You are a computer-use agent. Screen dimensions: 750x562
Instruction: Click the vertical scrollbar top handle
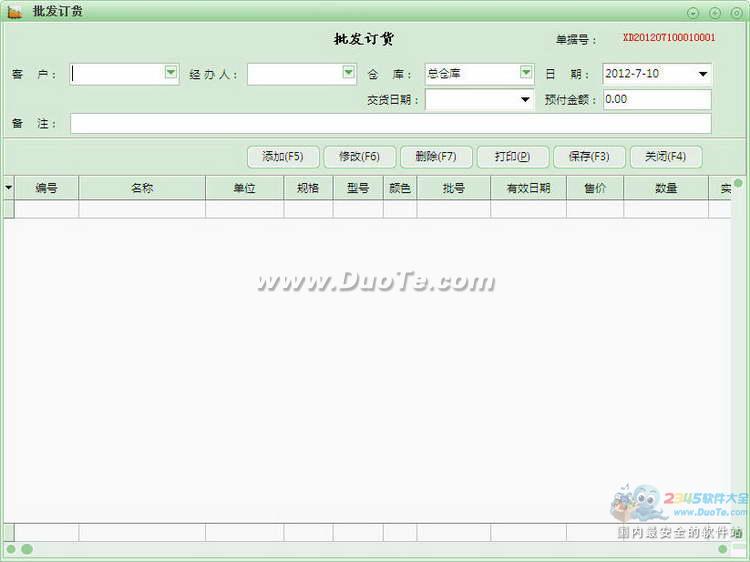coord(738,184)
